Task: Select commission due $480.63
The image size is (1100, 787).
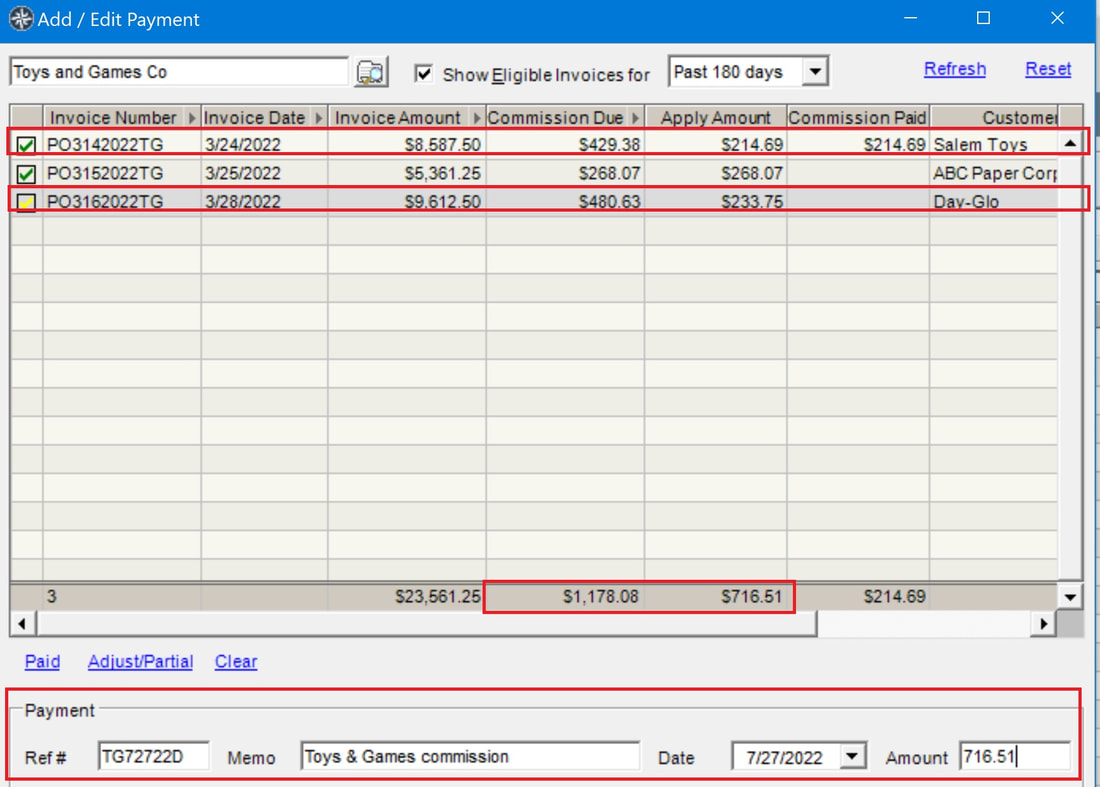Action: tap(565, 202)
